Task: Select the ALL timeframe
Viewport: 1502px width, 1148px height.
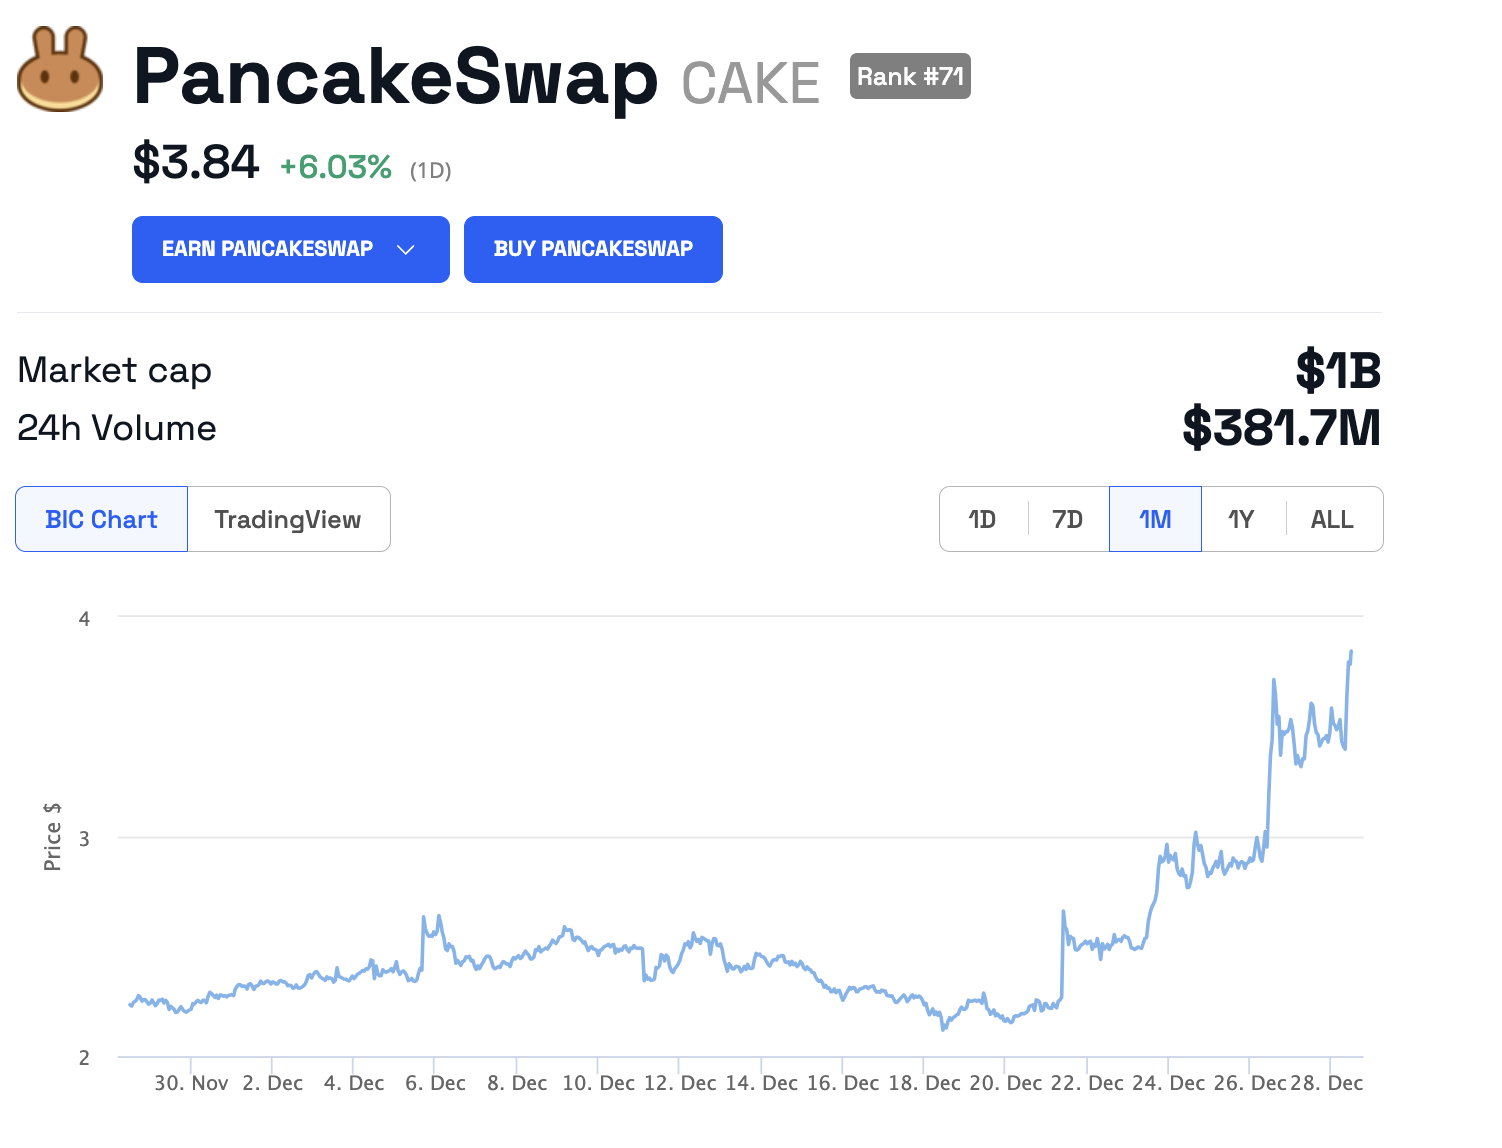Action: pos(1331,519)
